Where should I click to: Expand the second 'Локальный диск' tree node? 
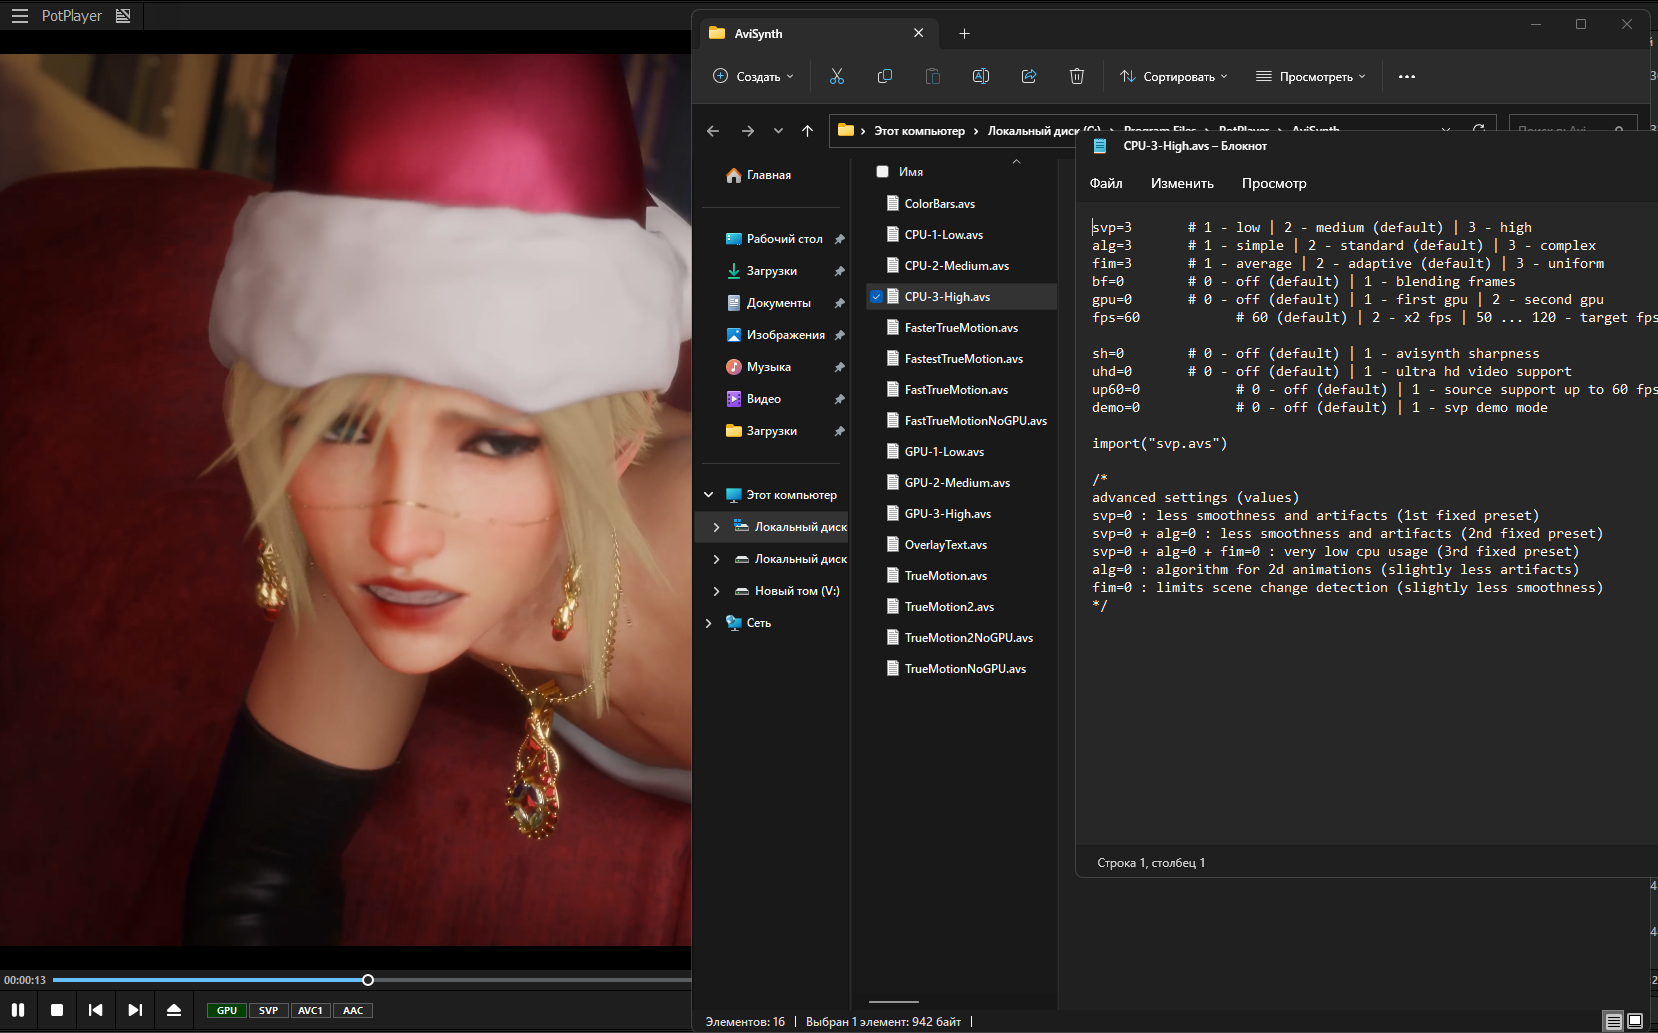[716, 559]
